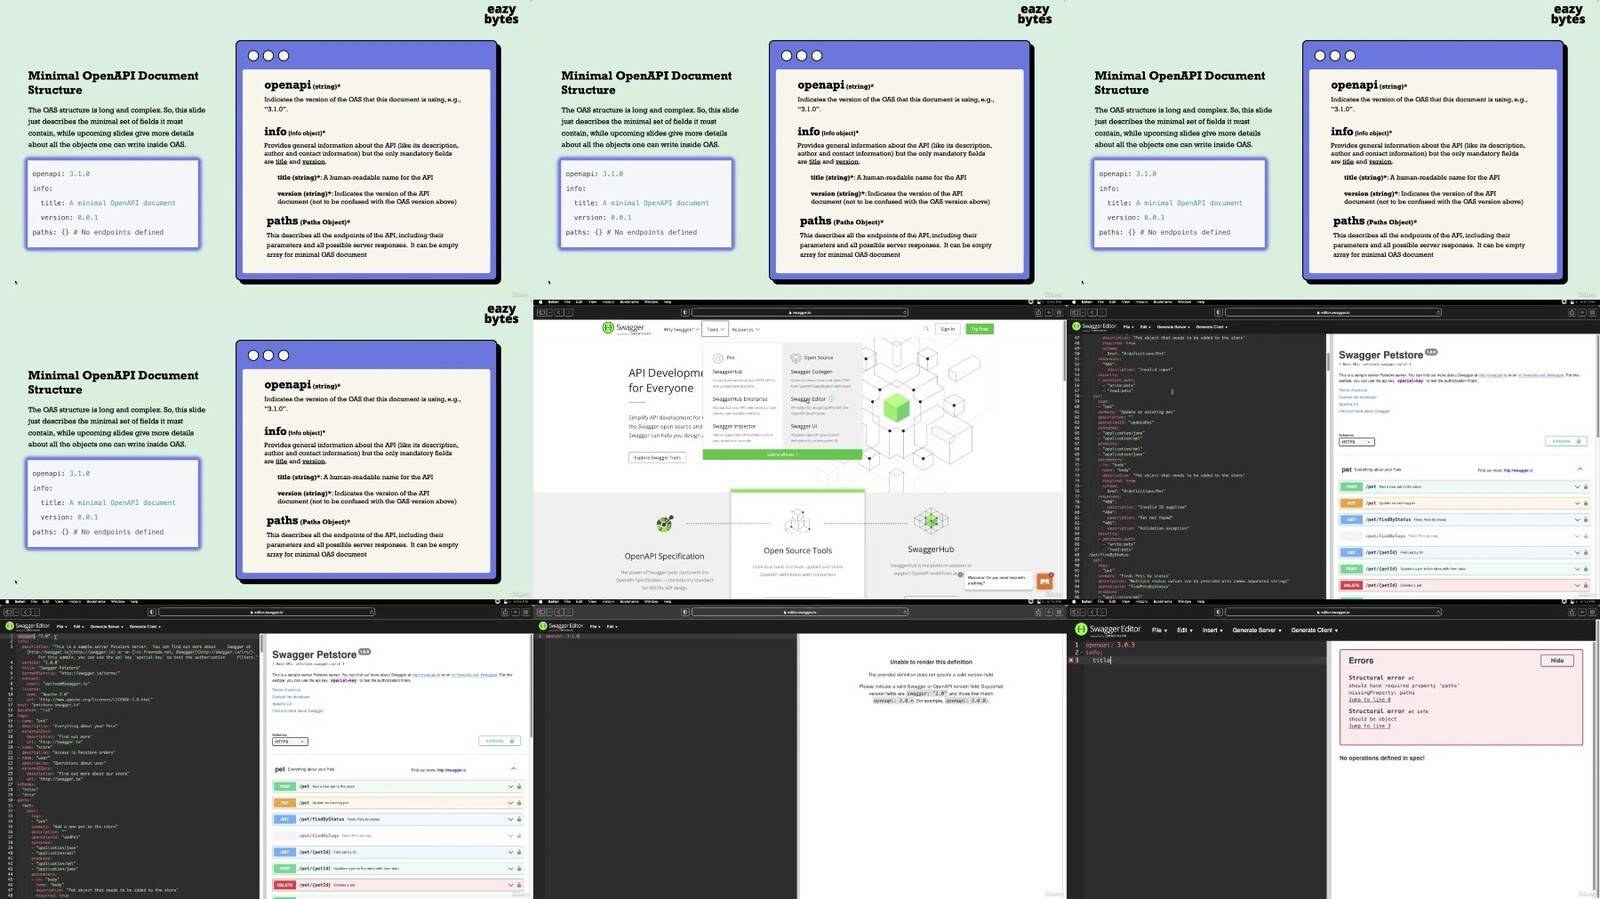1600x899 pixels.
Task: Select Swagger UI in the Tools dropdown
Action: (803, 426)
